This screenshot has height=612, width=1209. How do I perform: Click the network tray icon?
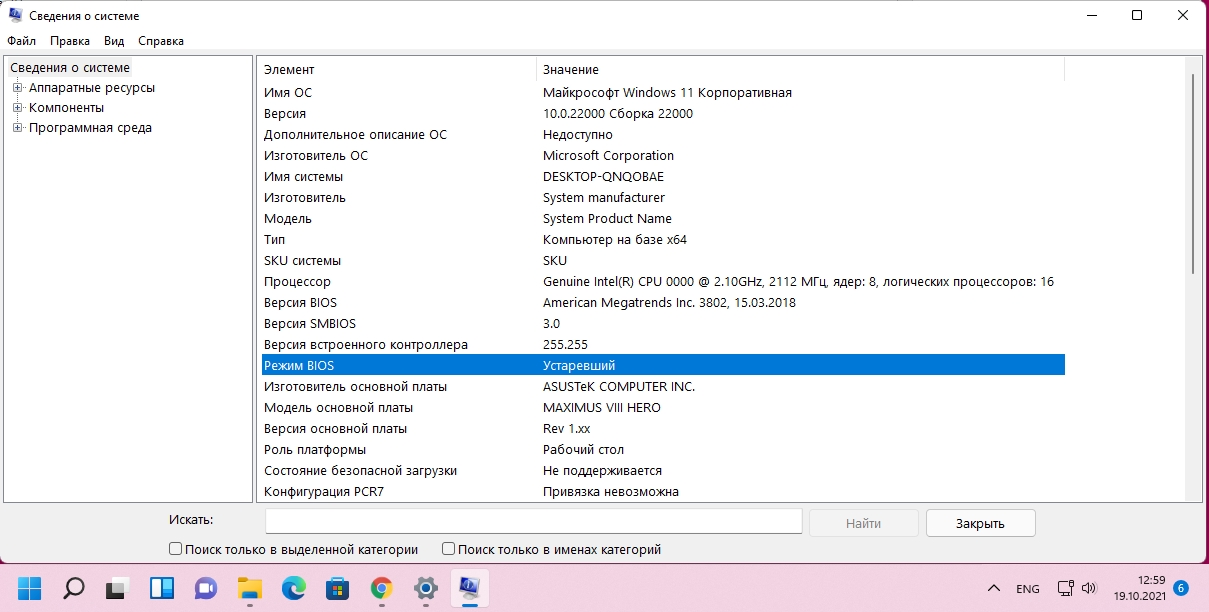tap(1066, 588)
